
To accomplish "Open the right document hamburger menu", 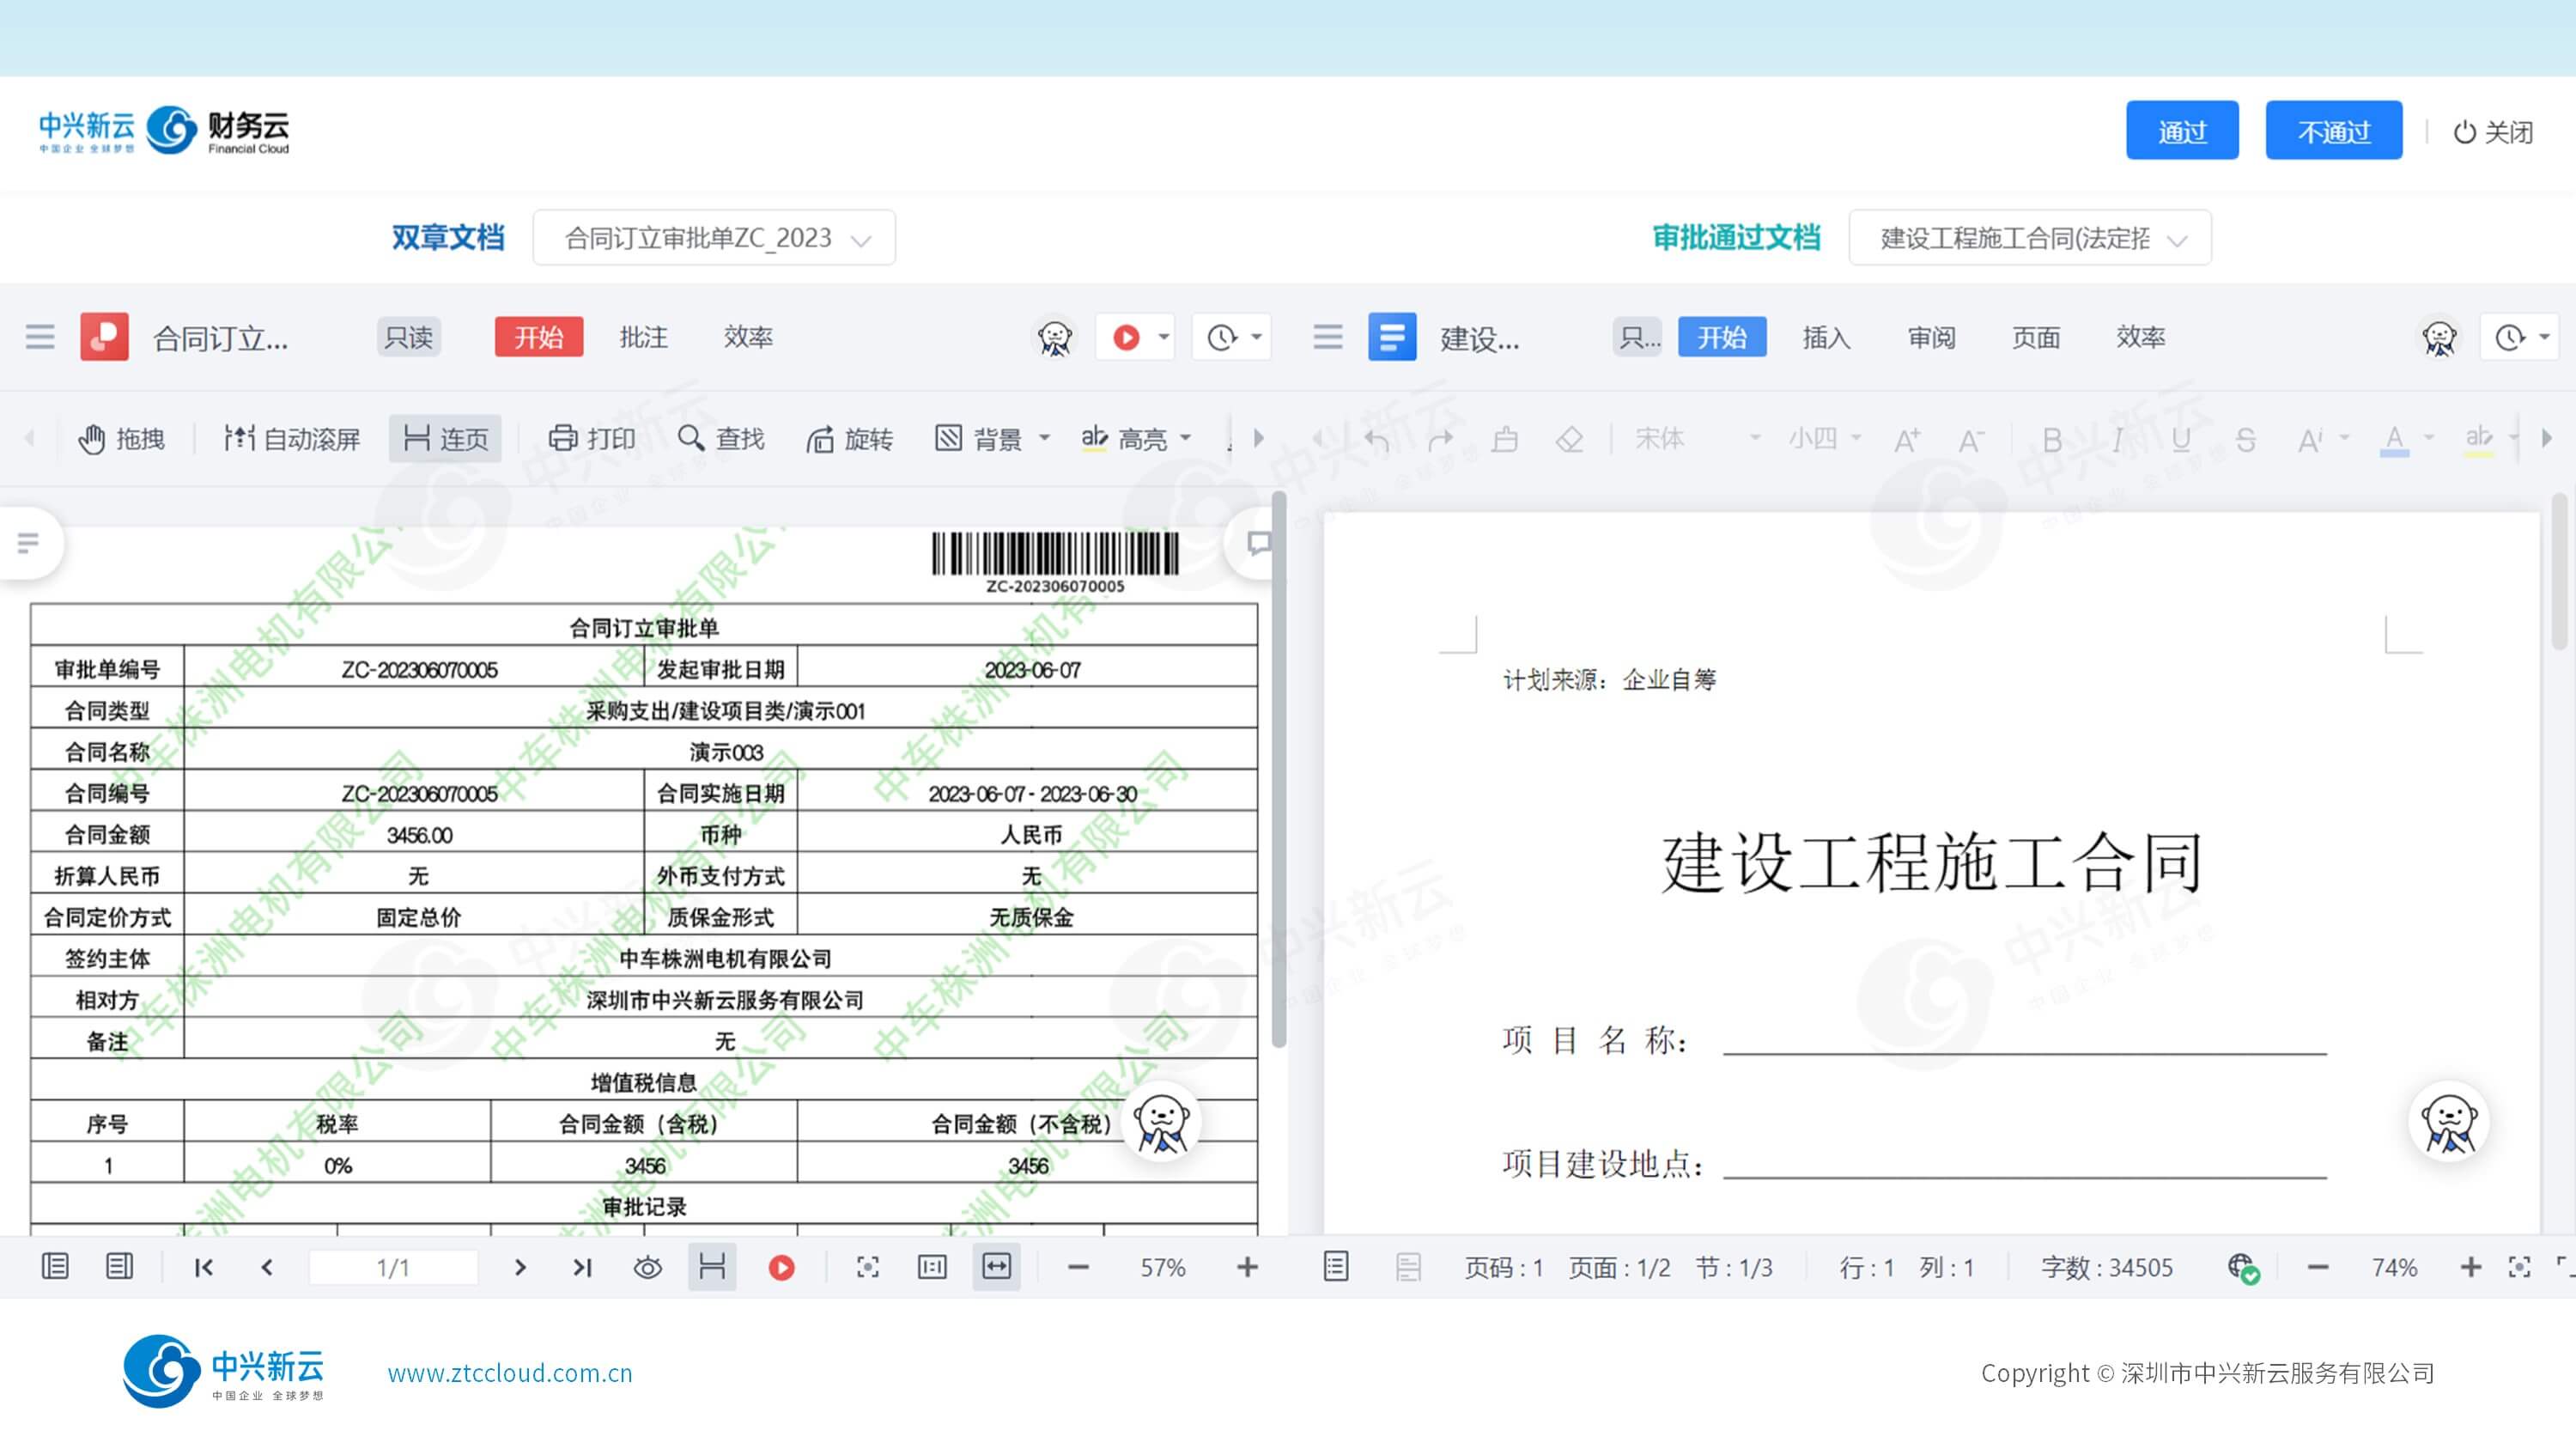I will [1328, 337].
